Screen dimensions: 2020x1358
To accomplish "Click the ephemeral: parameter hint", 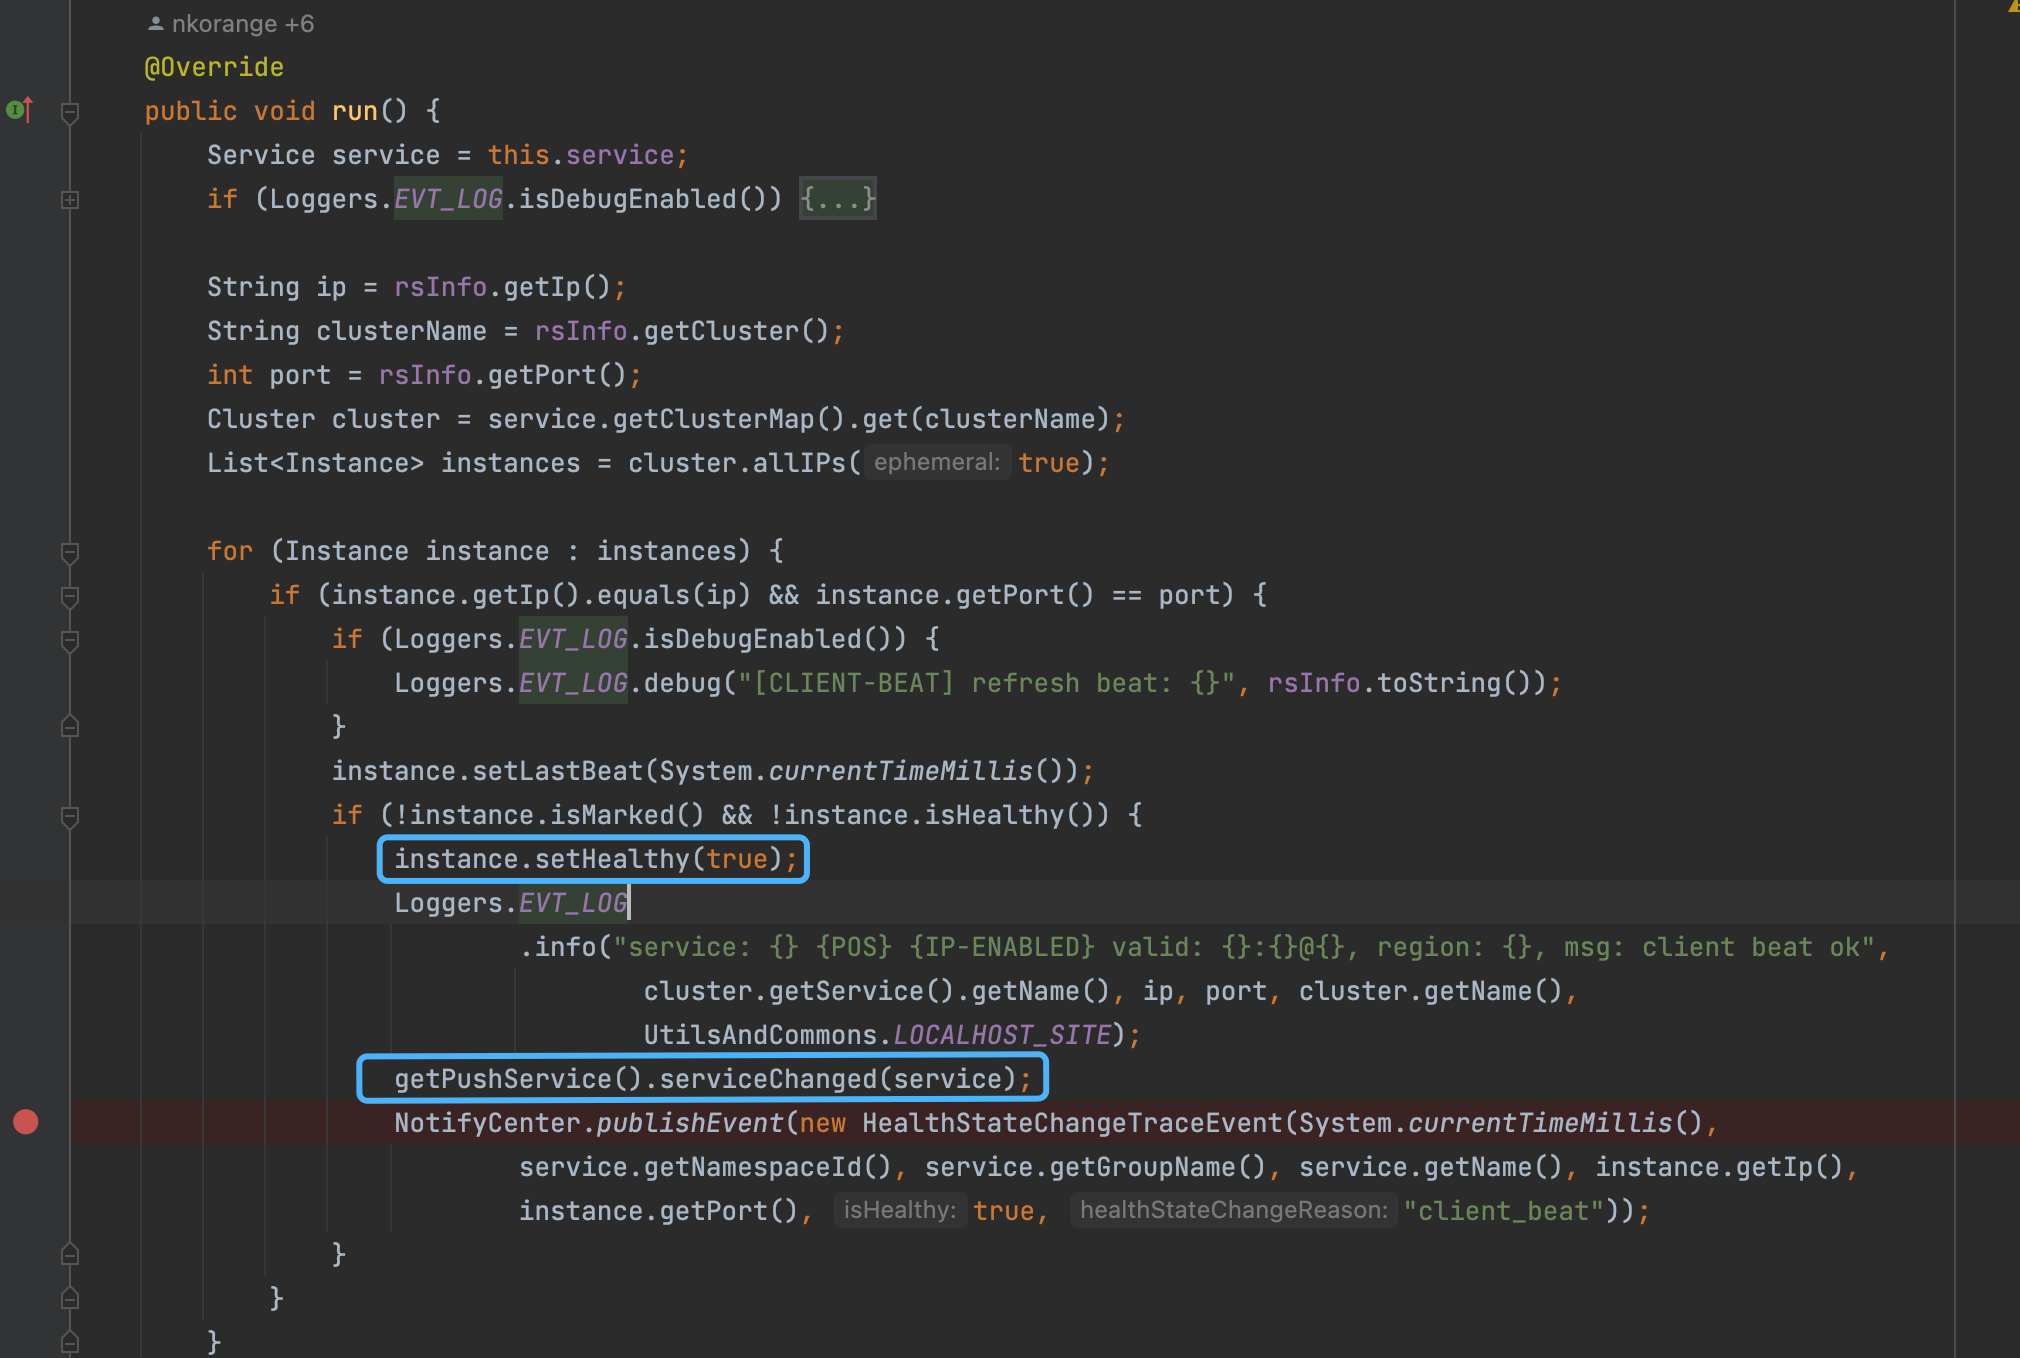I will pyautogui.click(x=937, y=462).
